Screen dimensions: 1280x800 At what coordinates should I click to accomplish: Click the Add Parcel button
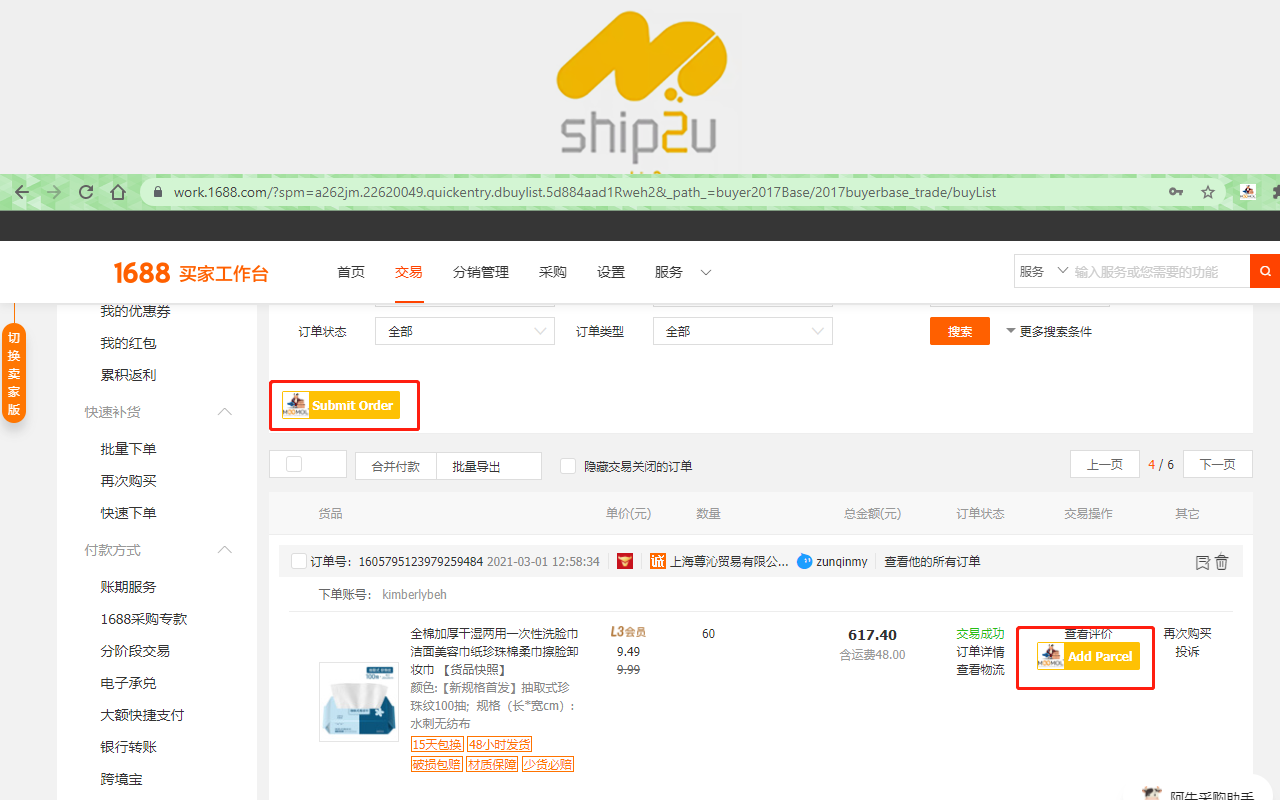pyautogui.click(x=1089, y=656)
